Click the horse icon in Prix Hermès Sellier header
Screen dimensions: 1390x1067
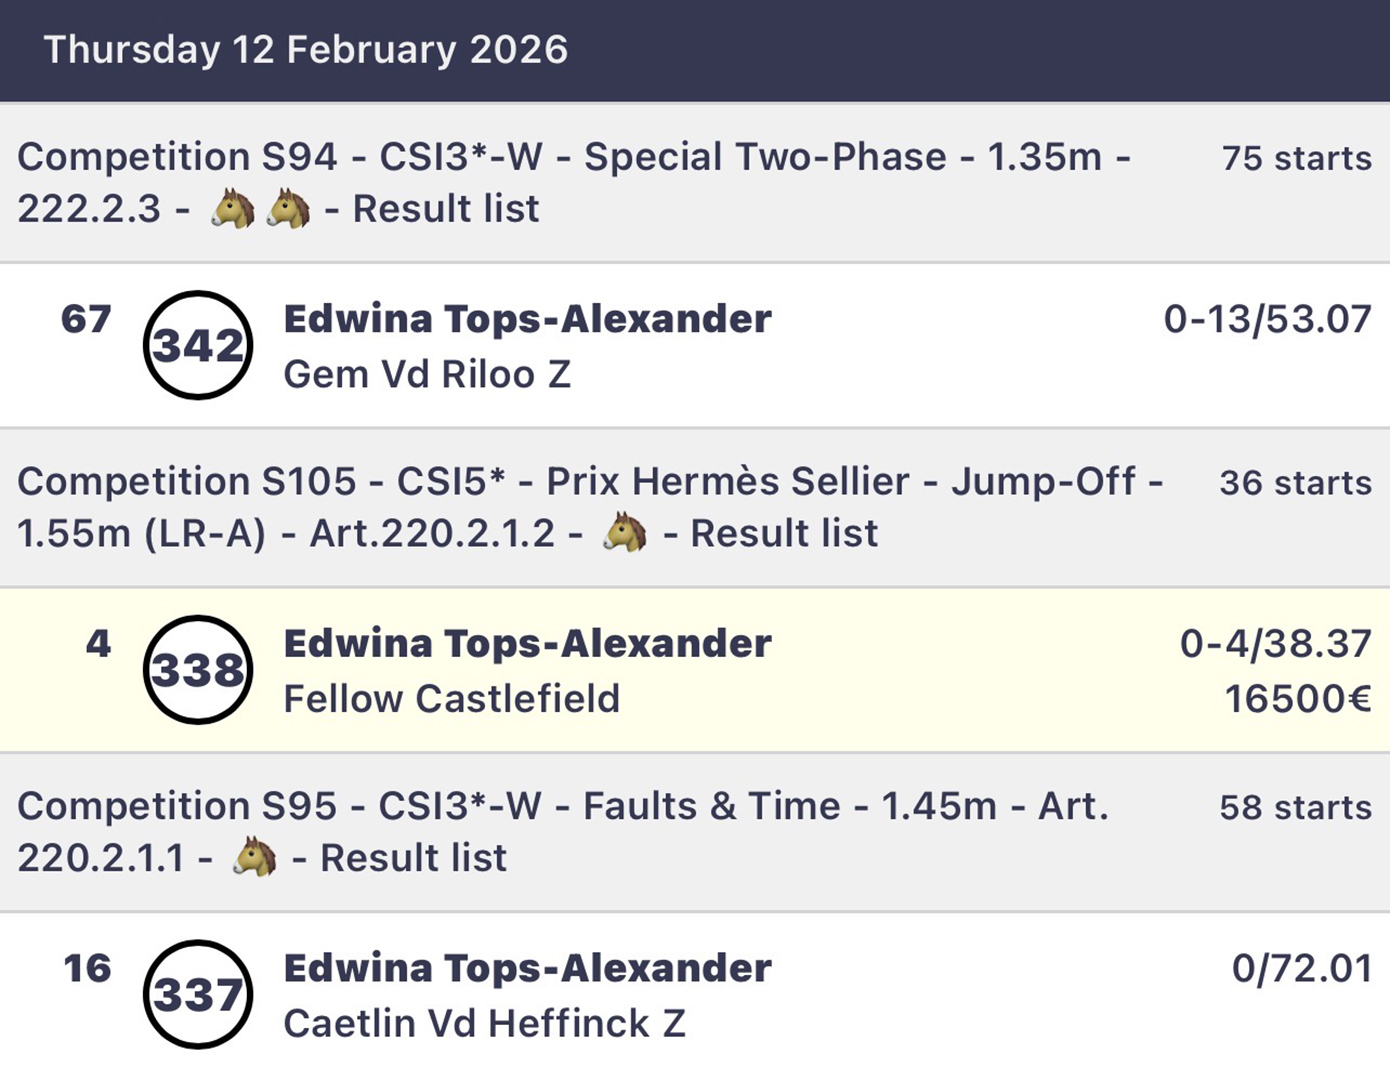coord(626,534)
